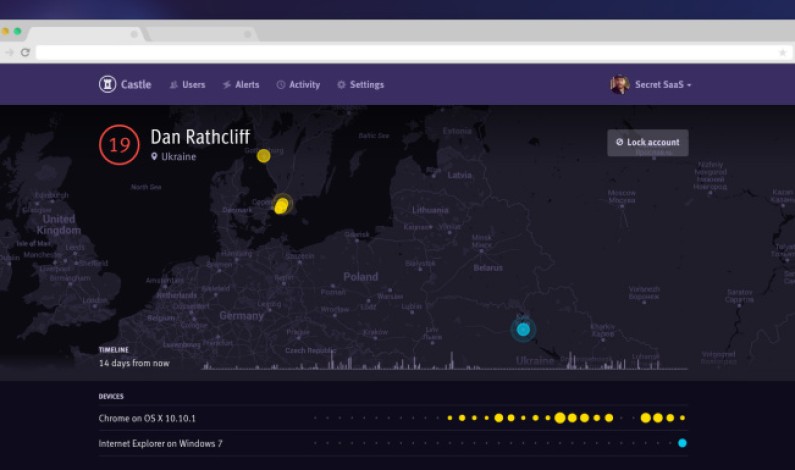Viewport: 795px width, 470px height.
Task: Go to the Activity section
Action: [x=298, y=85]
